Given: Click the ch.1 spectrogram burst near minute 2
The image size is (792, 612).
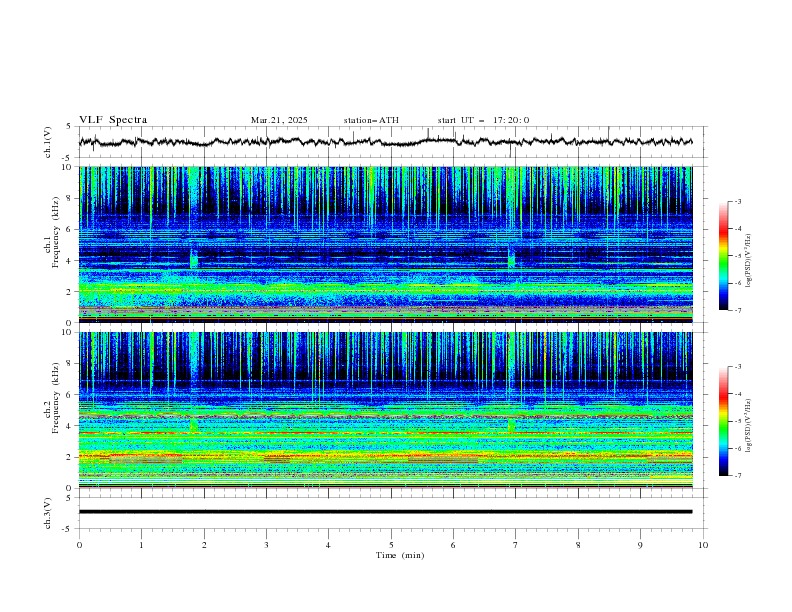Looking at the screenshot, I should tap(194, 259).
